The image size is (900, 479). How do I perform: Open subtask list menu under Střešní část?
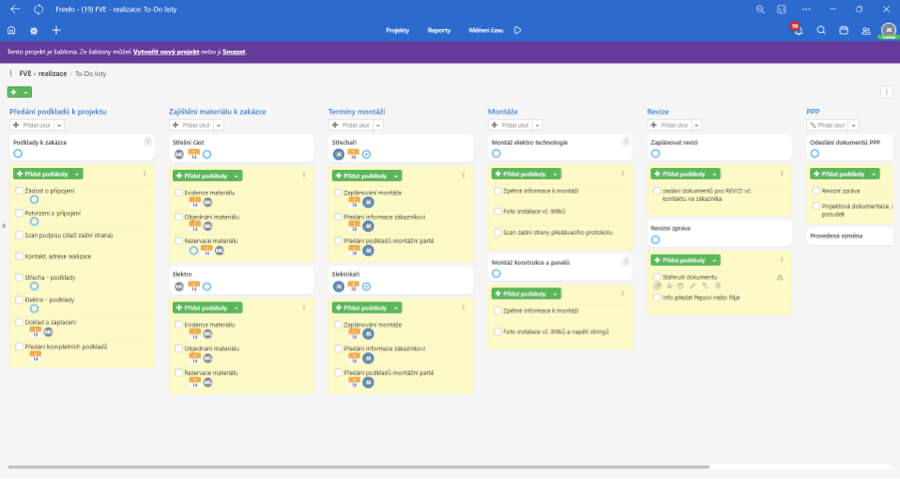304,176
